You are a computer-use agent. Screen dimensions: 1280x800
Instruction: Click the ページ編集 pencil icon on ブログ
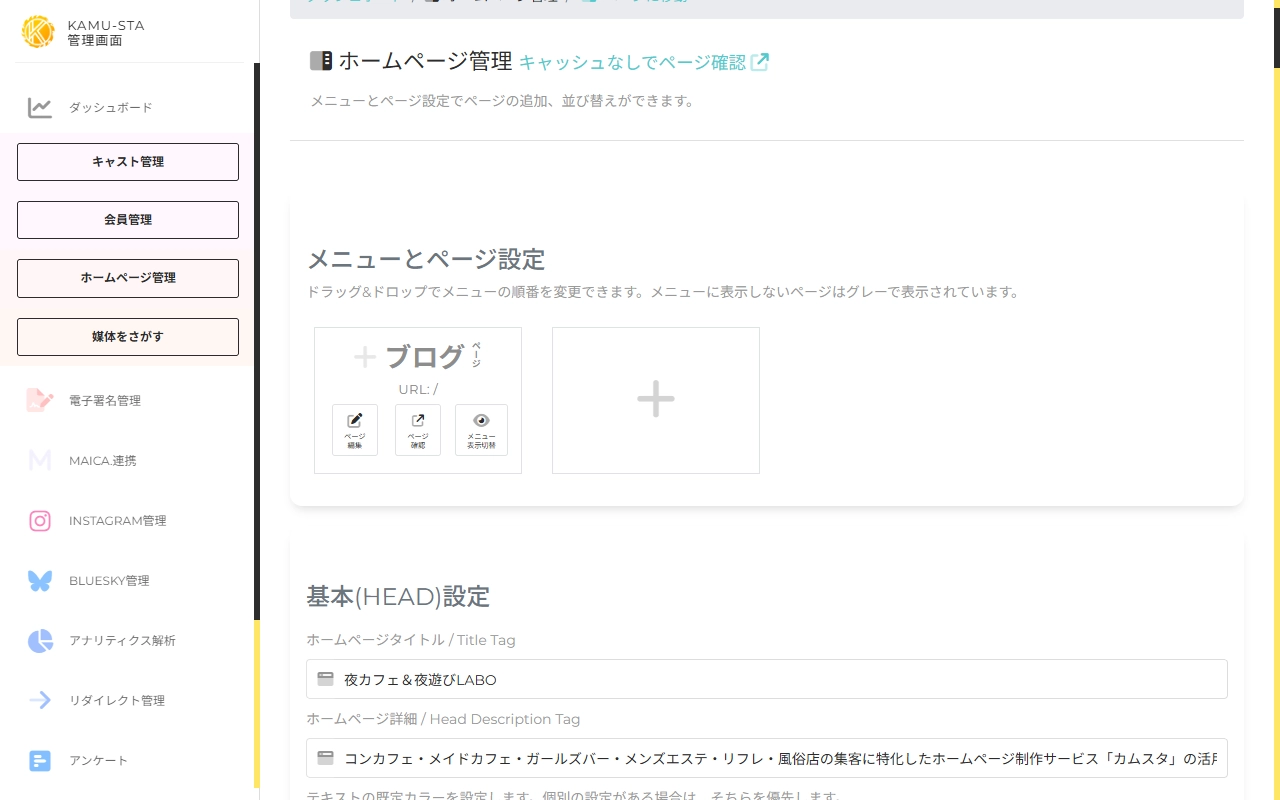point(355,421)
